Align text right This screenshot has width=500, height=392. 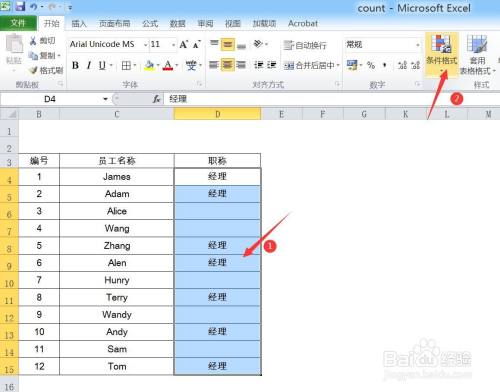pos(241,65)
